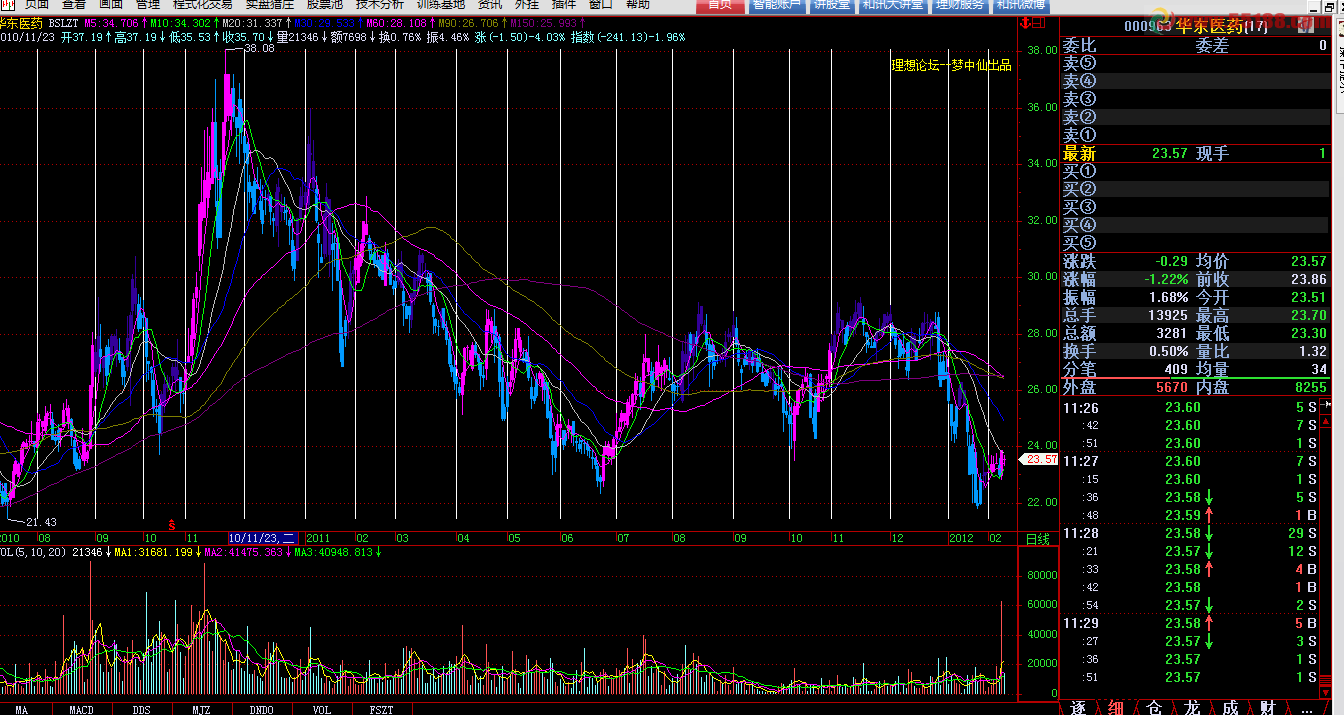
Task: Click the 和讯大讲堂 button
Action: pyautogui.click(x=893, y=5)
